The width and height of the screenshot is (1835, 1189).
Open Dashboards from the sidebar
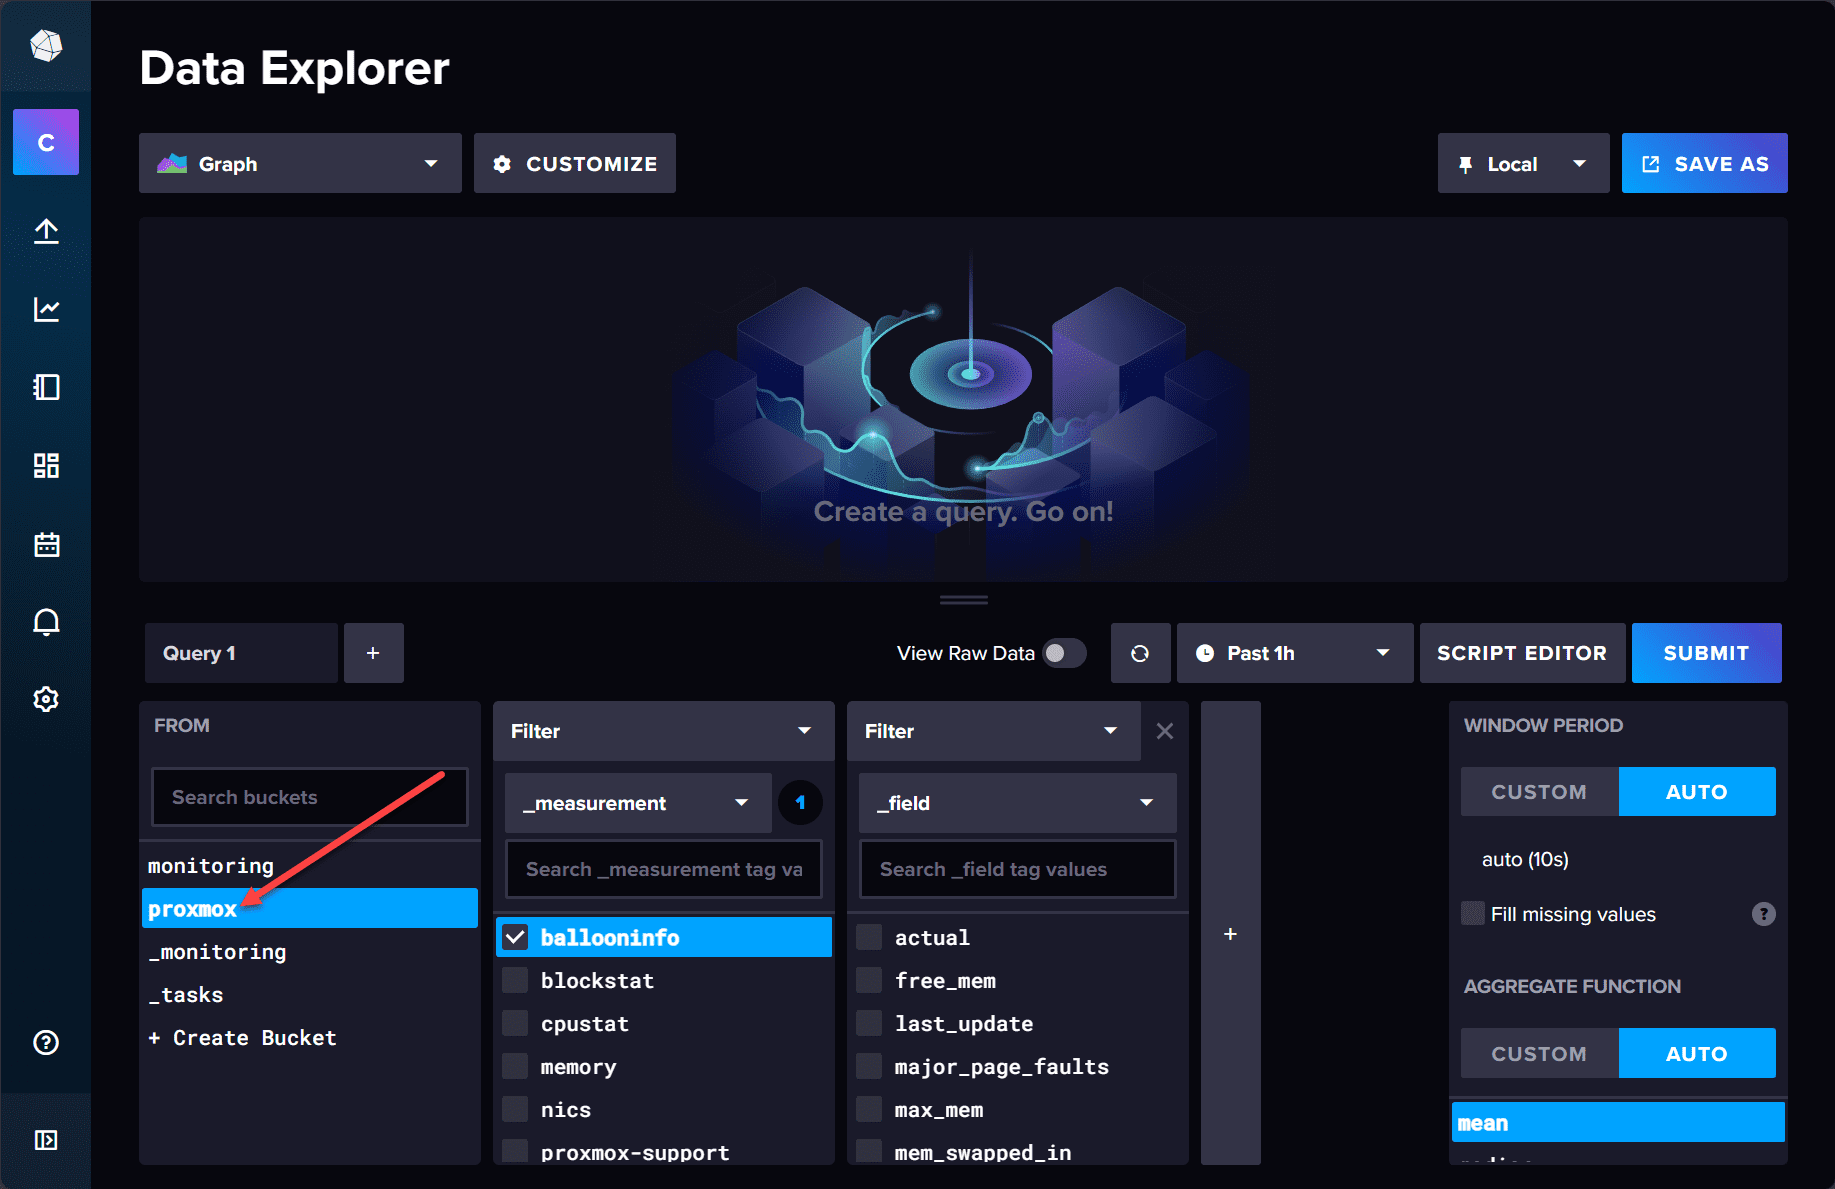point(45,465)
